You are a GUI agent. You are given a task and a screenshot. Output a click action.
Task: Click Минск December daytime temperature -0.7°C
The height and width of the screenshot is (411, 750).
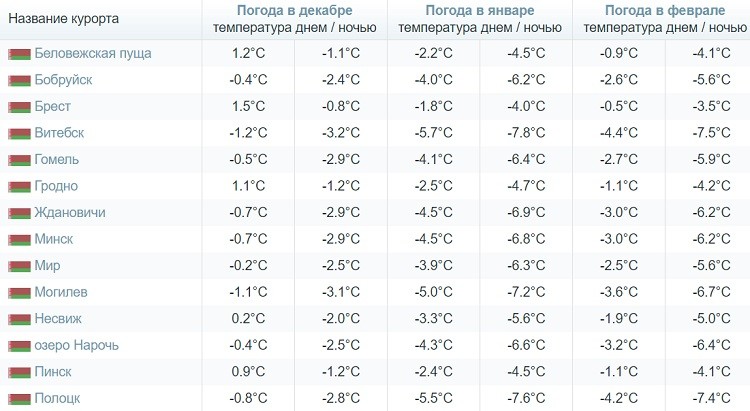[248, 239]
